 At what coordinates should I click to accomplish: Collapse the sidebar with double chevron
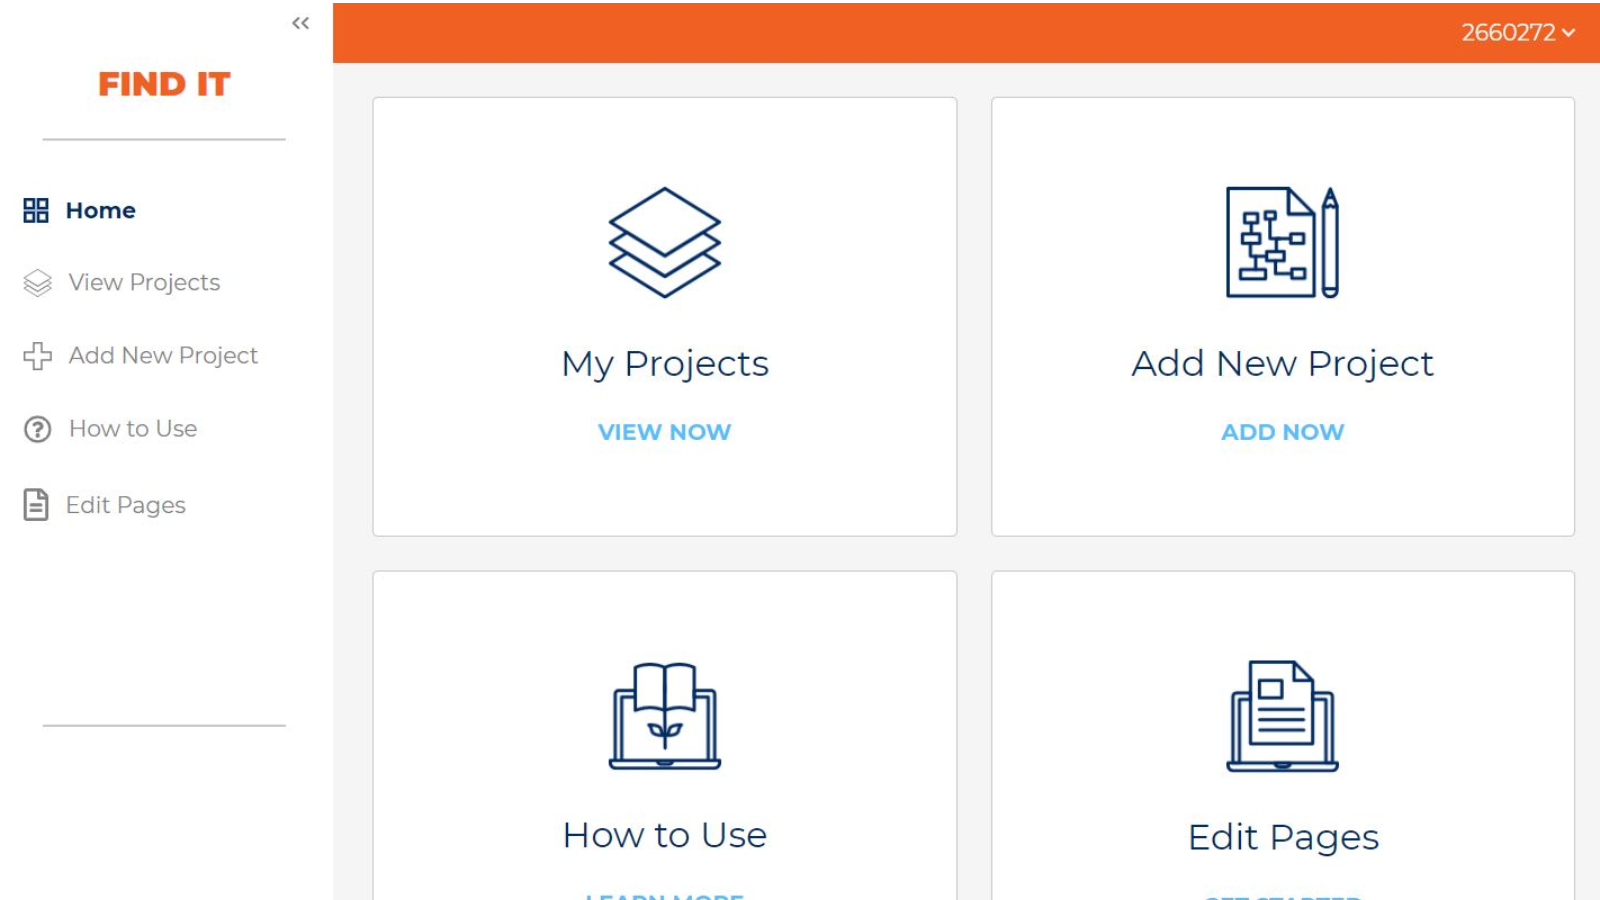click(300, 23)
